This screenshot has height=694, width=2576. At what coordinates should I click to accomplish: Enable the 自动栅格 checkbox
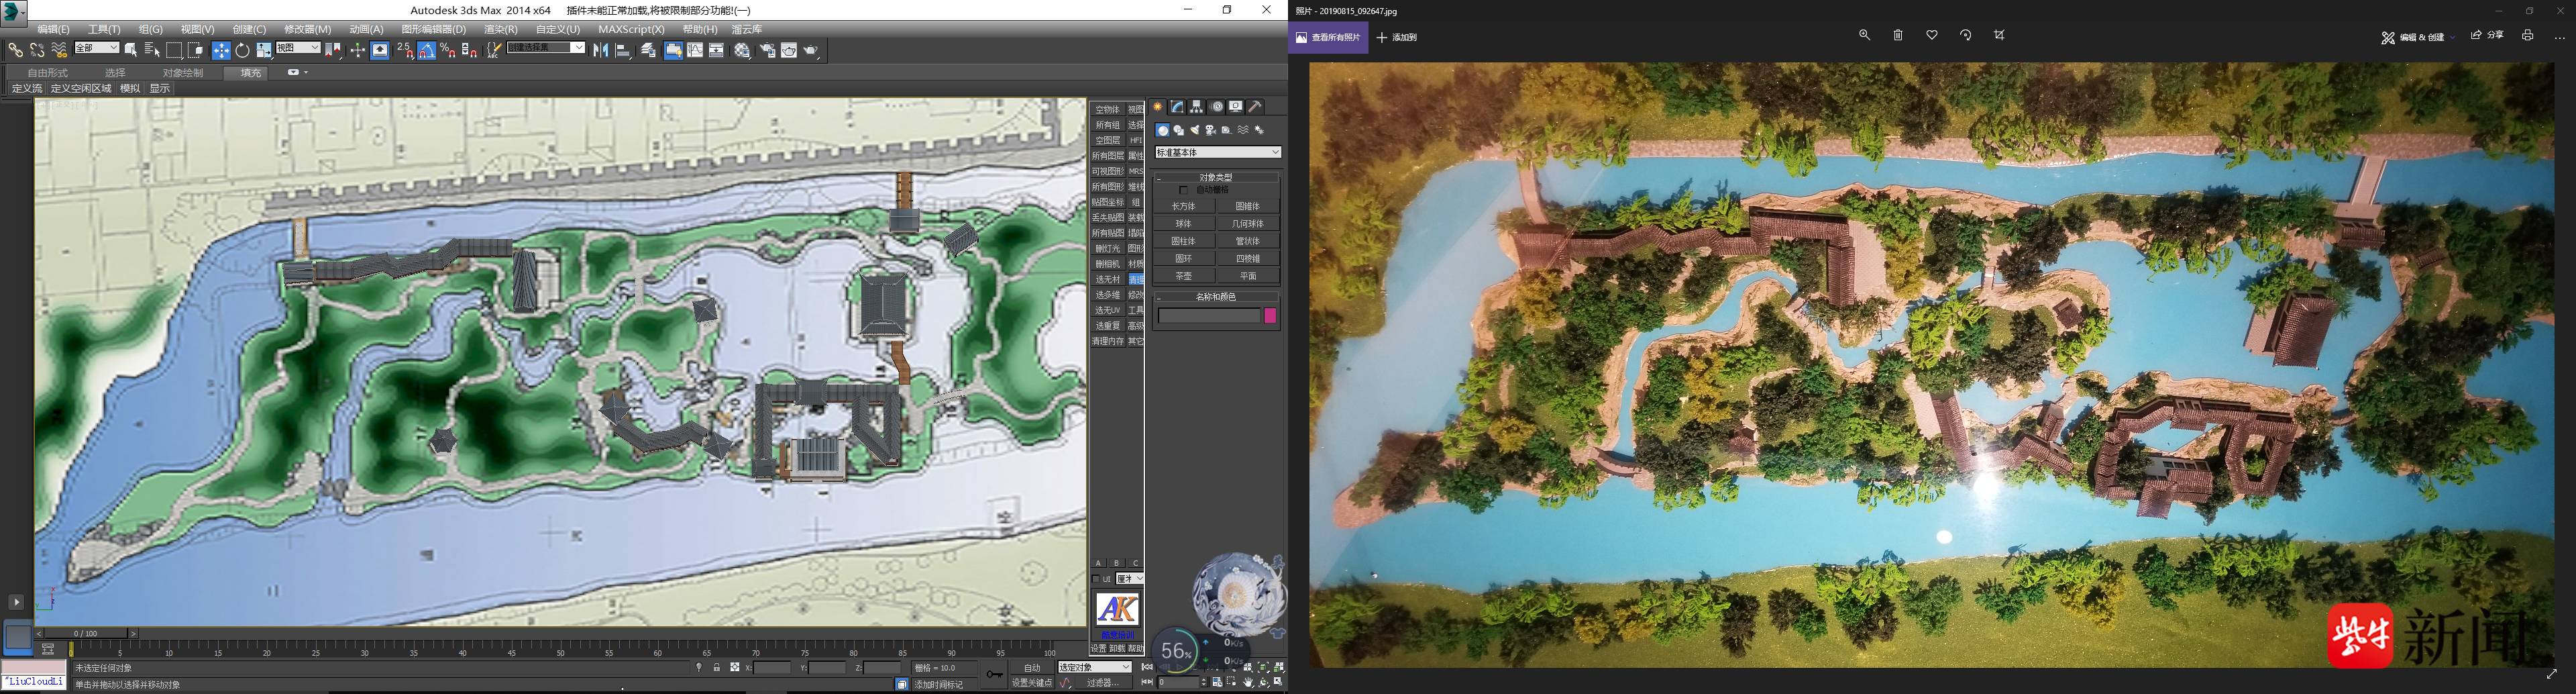[x=1184, y=190]
